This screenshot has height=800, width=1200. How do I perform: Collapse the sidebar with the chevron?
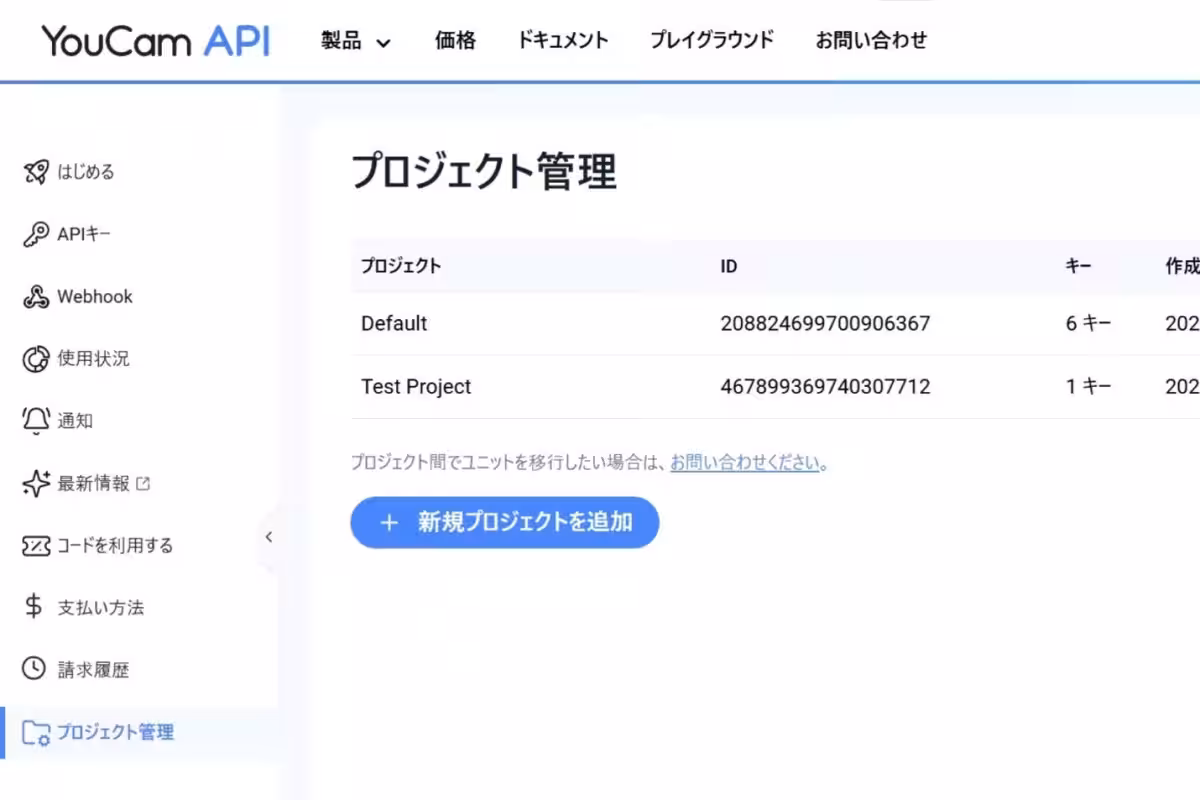pos(268,537)
